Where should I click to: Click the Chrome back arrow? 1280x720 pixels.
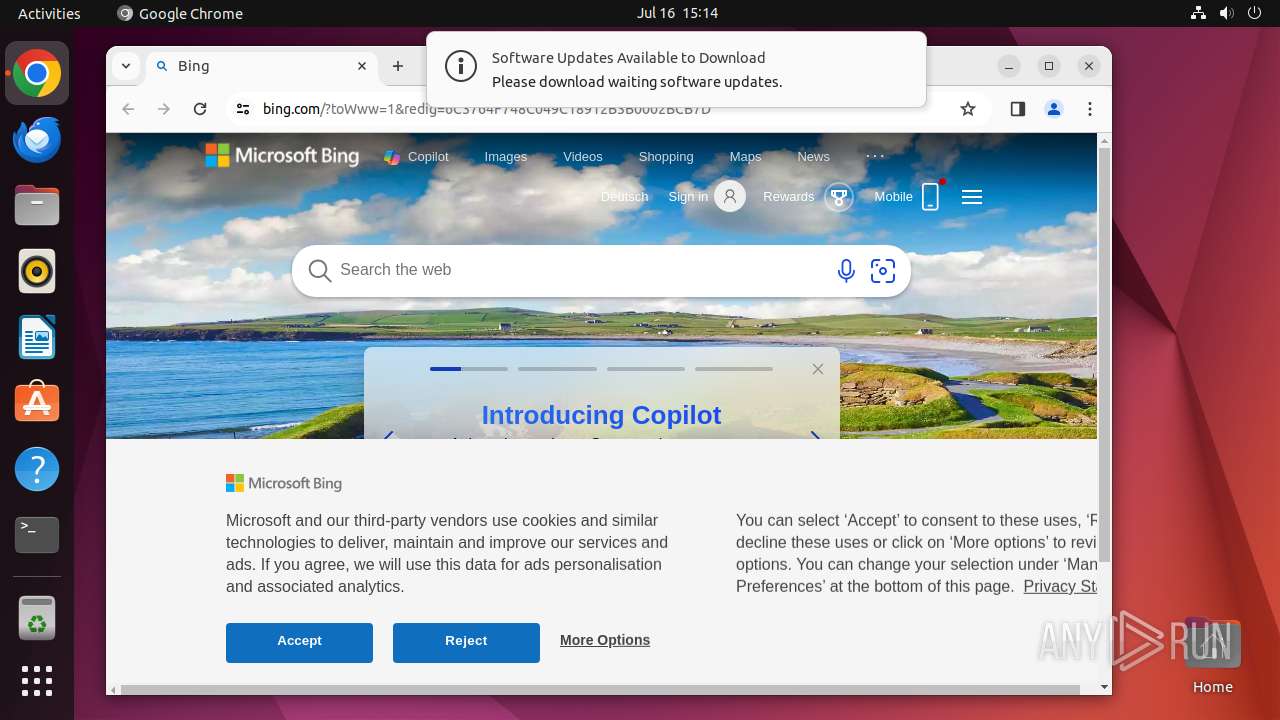click(128, 109)
